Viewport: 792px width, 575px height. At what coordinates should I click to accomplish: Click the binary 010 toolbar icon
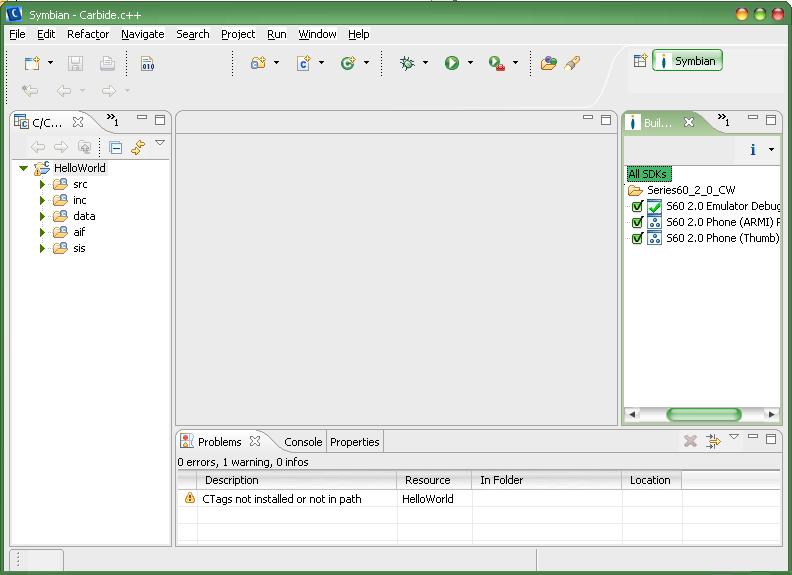click(147, 64)
